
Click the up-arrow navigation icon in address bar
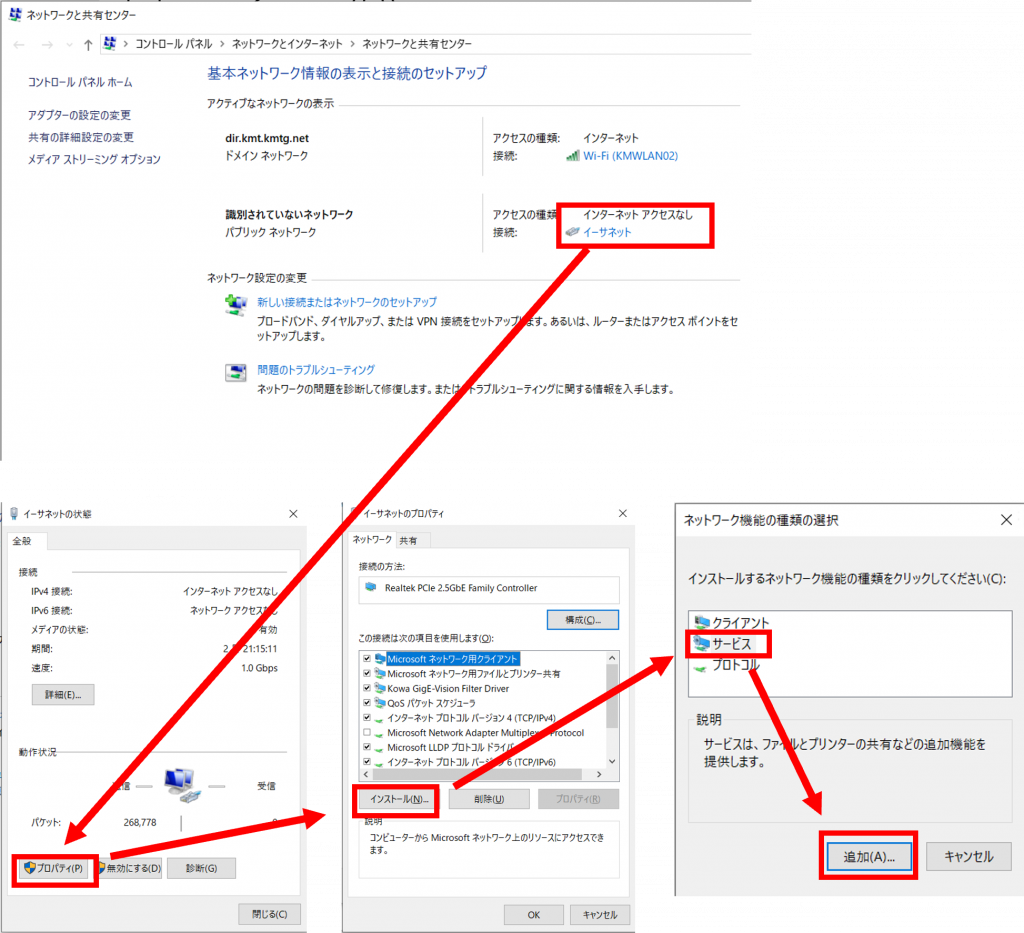pos(88,45)
